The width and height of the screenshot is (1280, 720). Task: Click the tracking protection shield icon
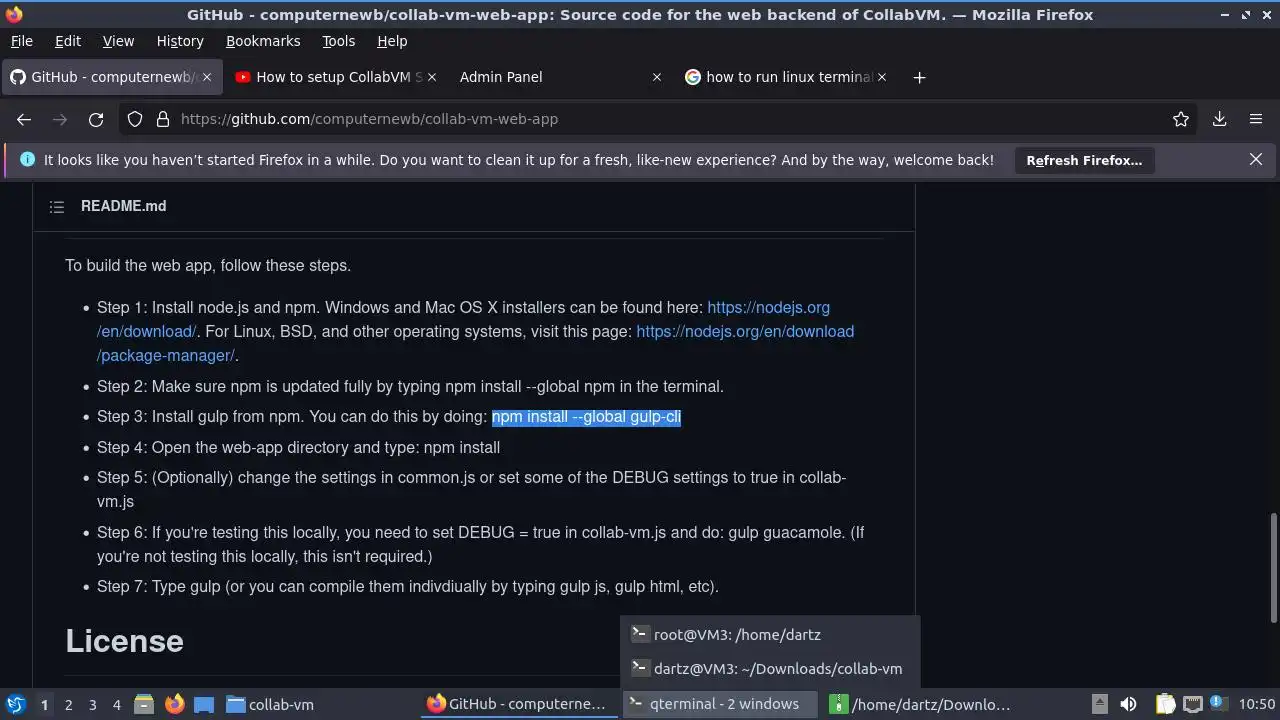(135, 119)
